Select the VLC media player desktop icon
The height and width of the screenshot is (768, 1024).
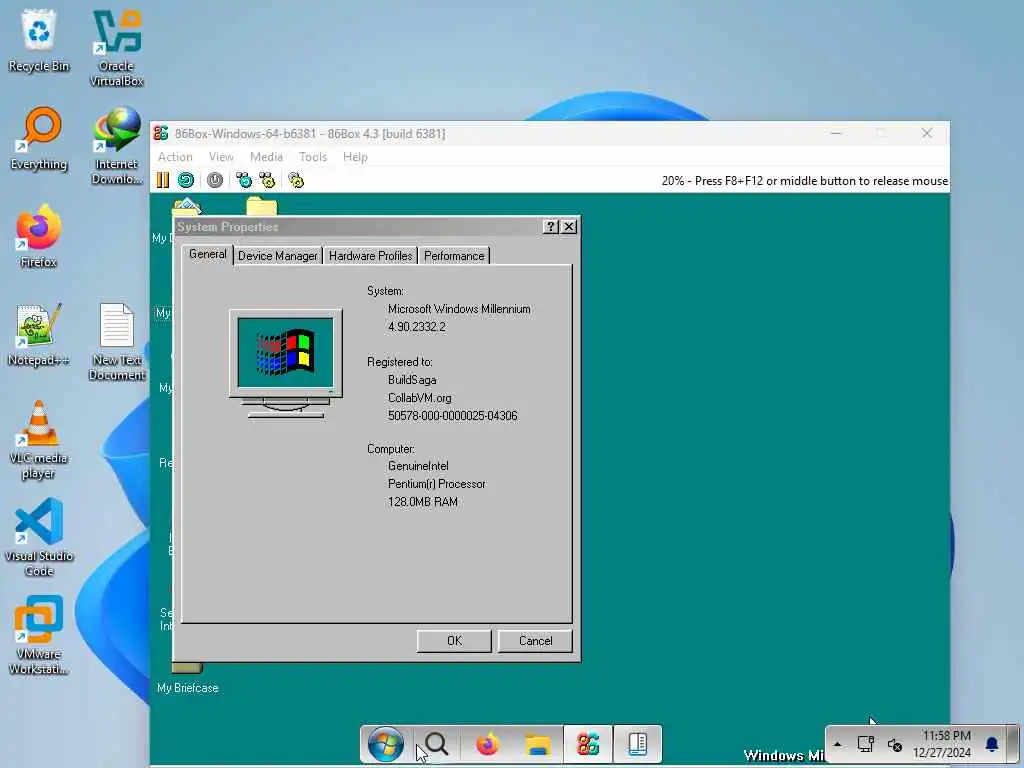39,440
